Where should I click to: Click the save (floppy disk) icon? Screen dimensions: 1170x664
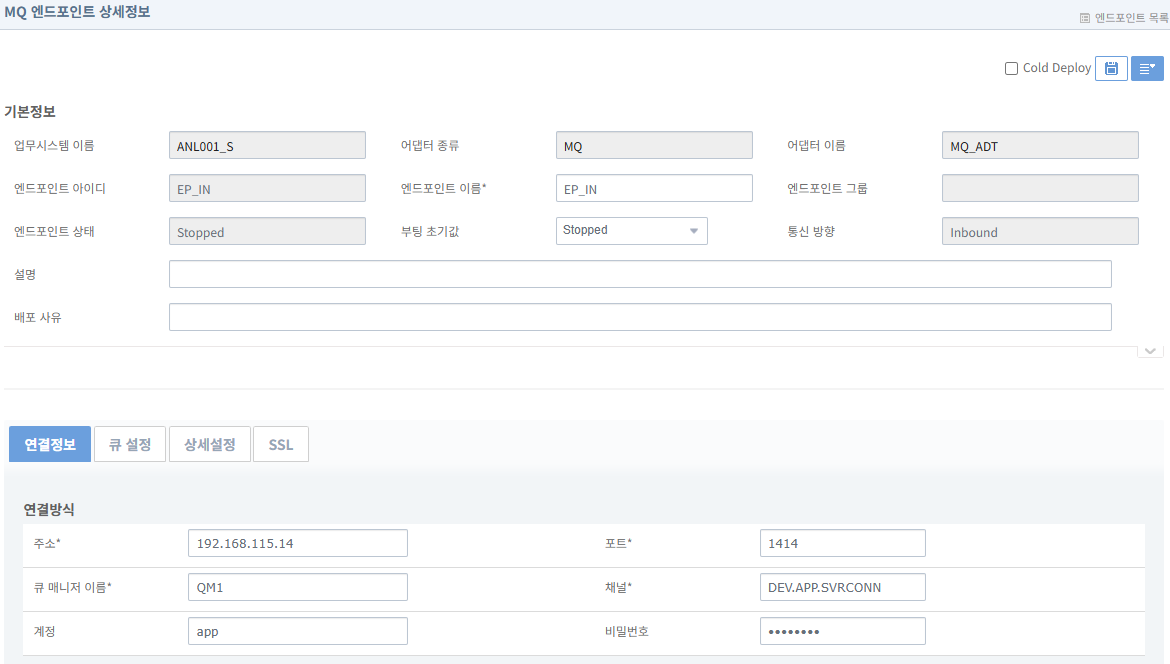pyautogui.click(x=1111, y=68)
